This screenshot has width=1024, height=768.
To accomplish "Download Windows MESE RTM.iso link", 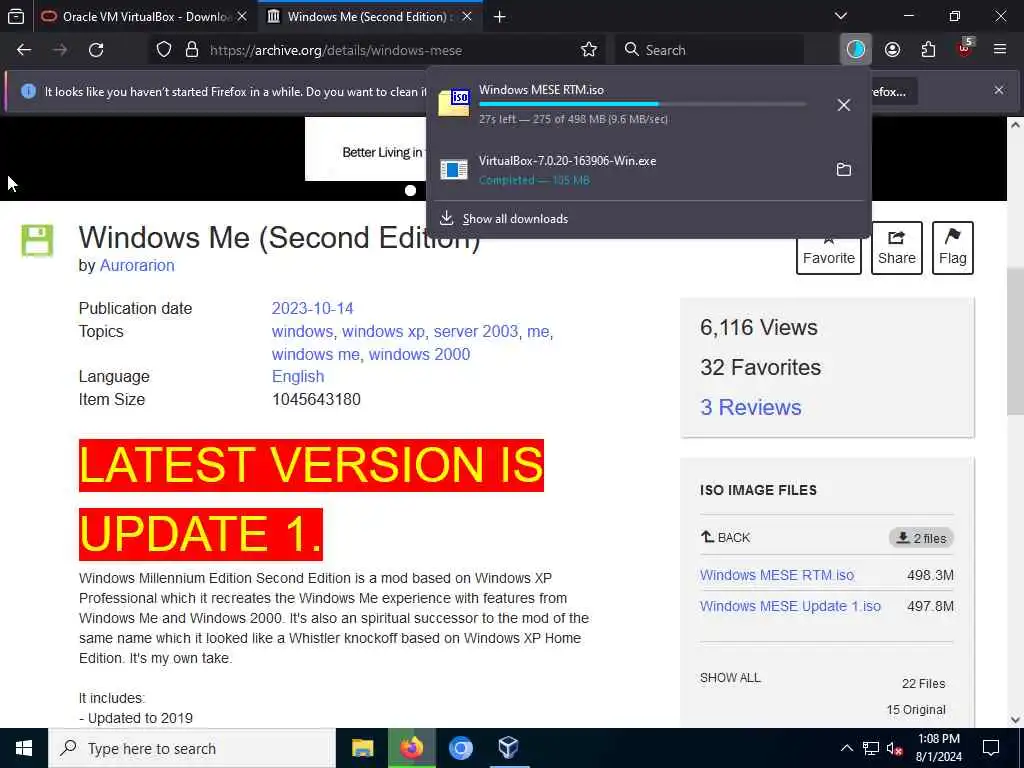I will tap(776, 575).
